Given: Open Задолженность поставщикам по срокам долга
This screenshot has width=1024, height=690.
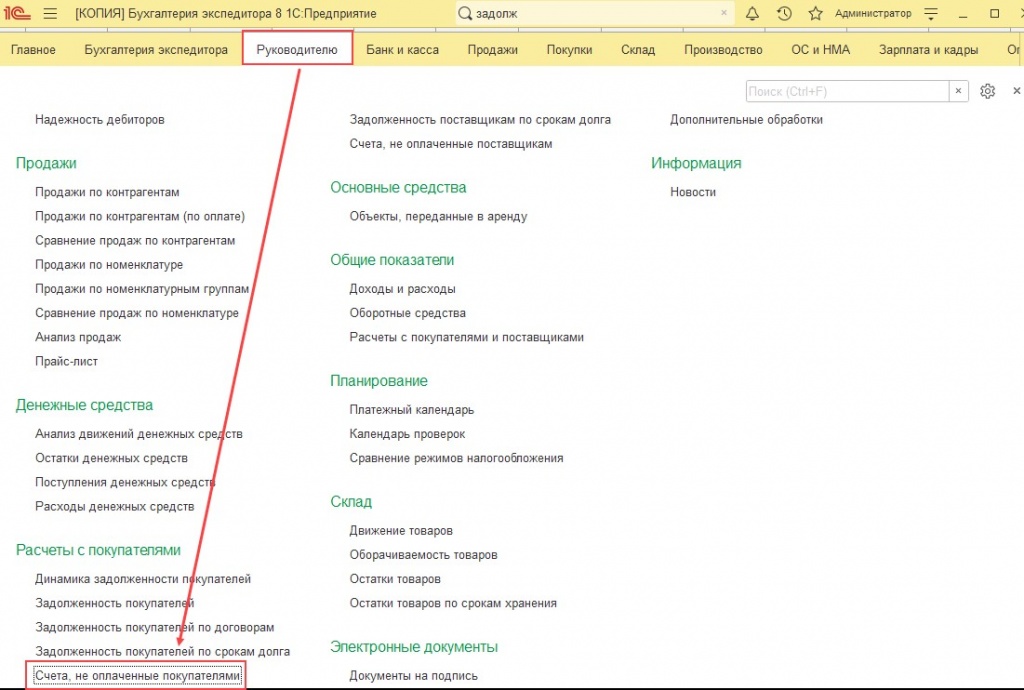Looking at the screenshot, I should tap(480, 119).
